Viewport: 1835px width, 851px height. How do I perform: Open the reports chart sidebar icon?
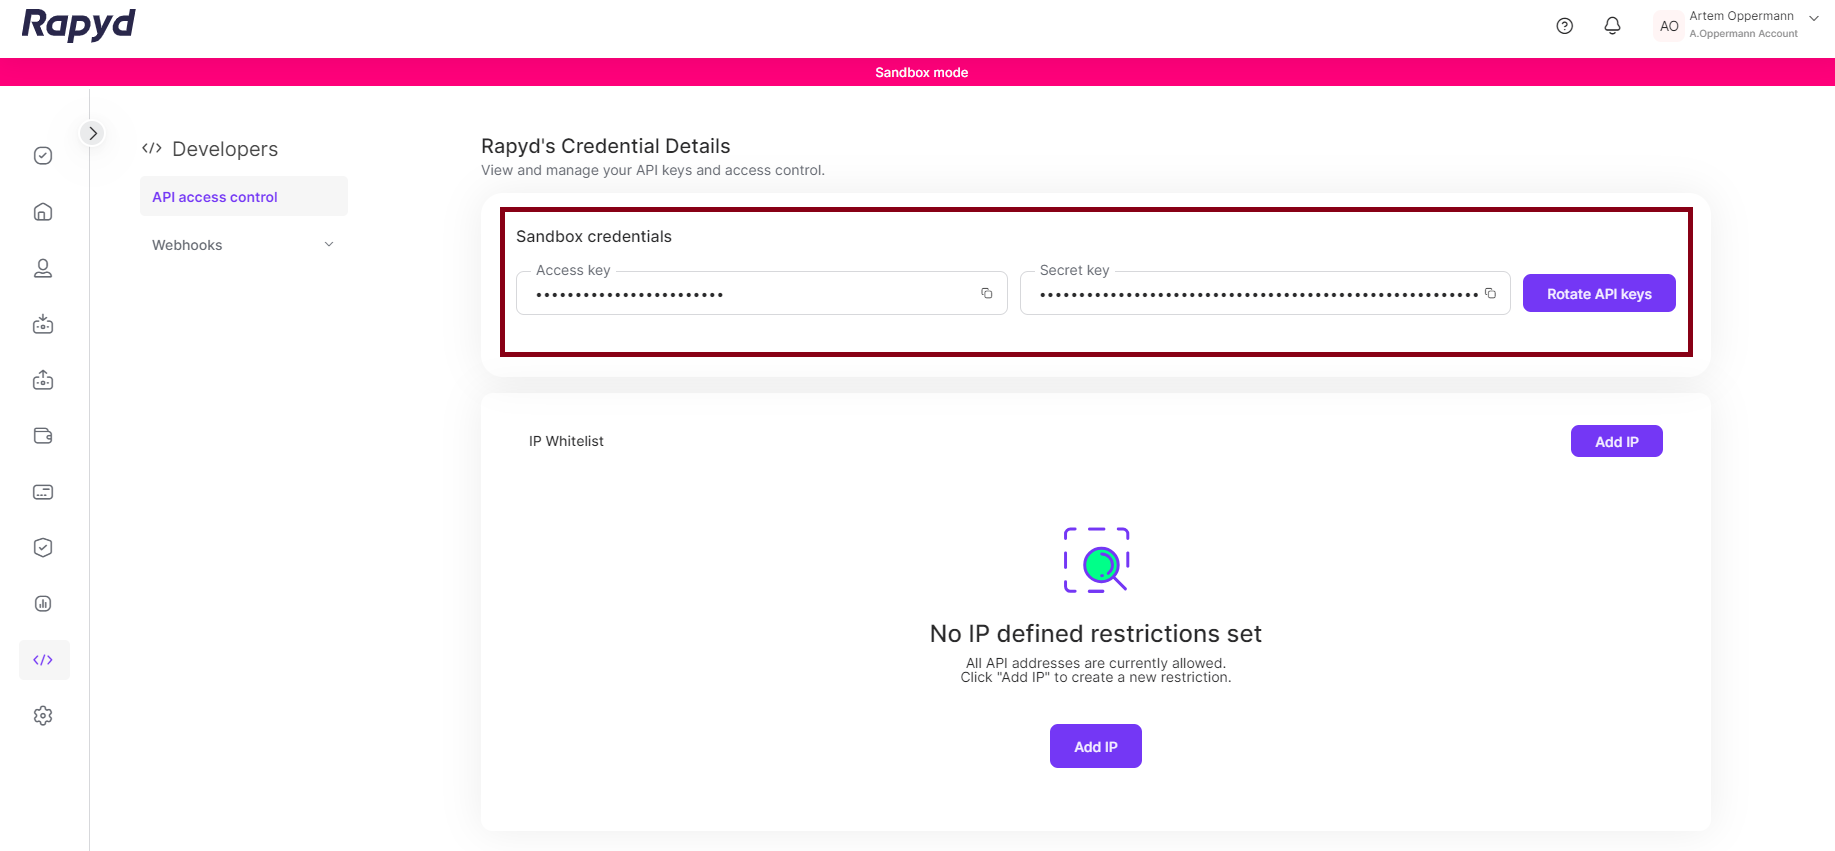43,604
